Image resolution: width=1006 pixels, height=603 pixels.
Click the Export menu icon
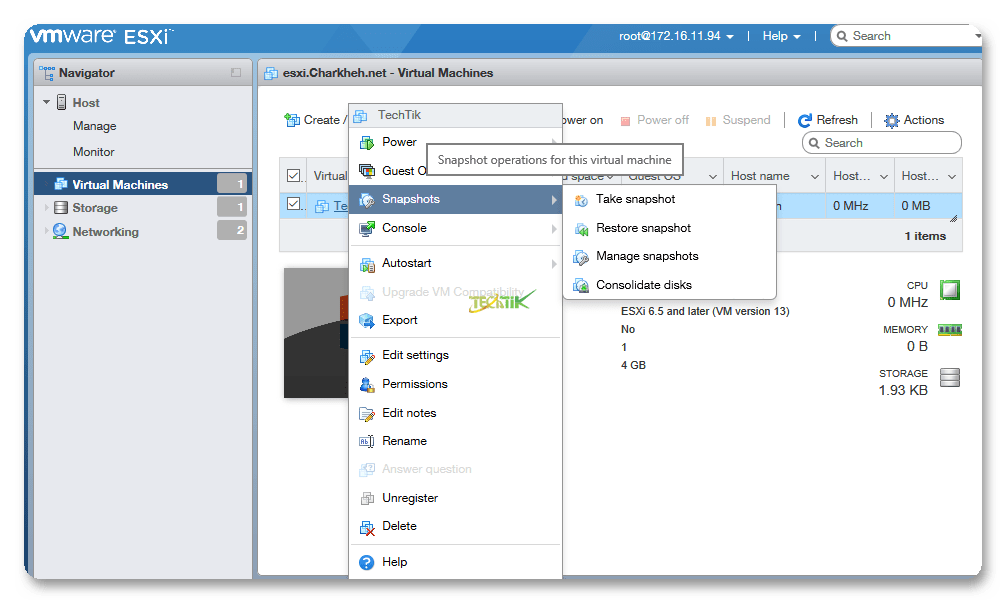coord(367,321)
